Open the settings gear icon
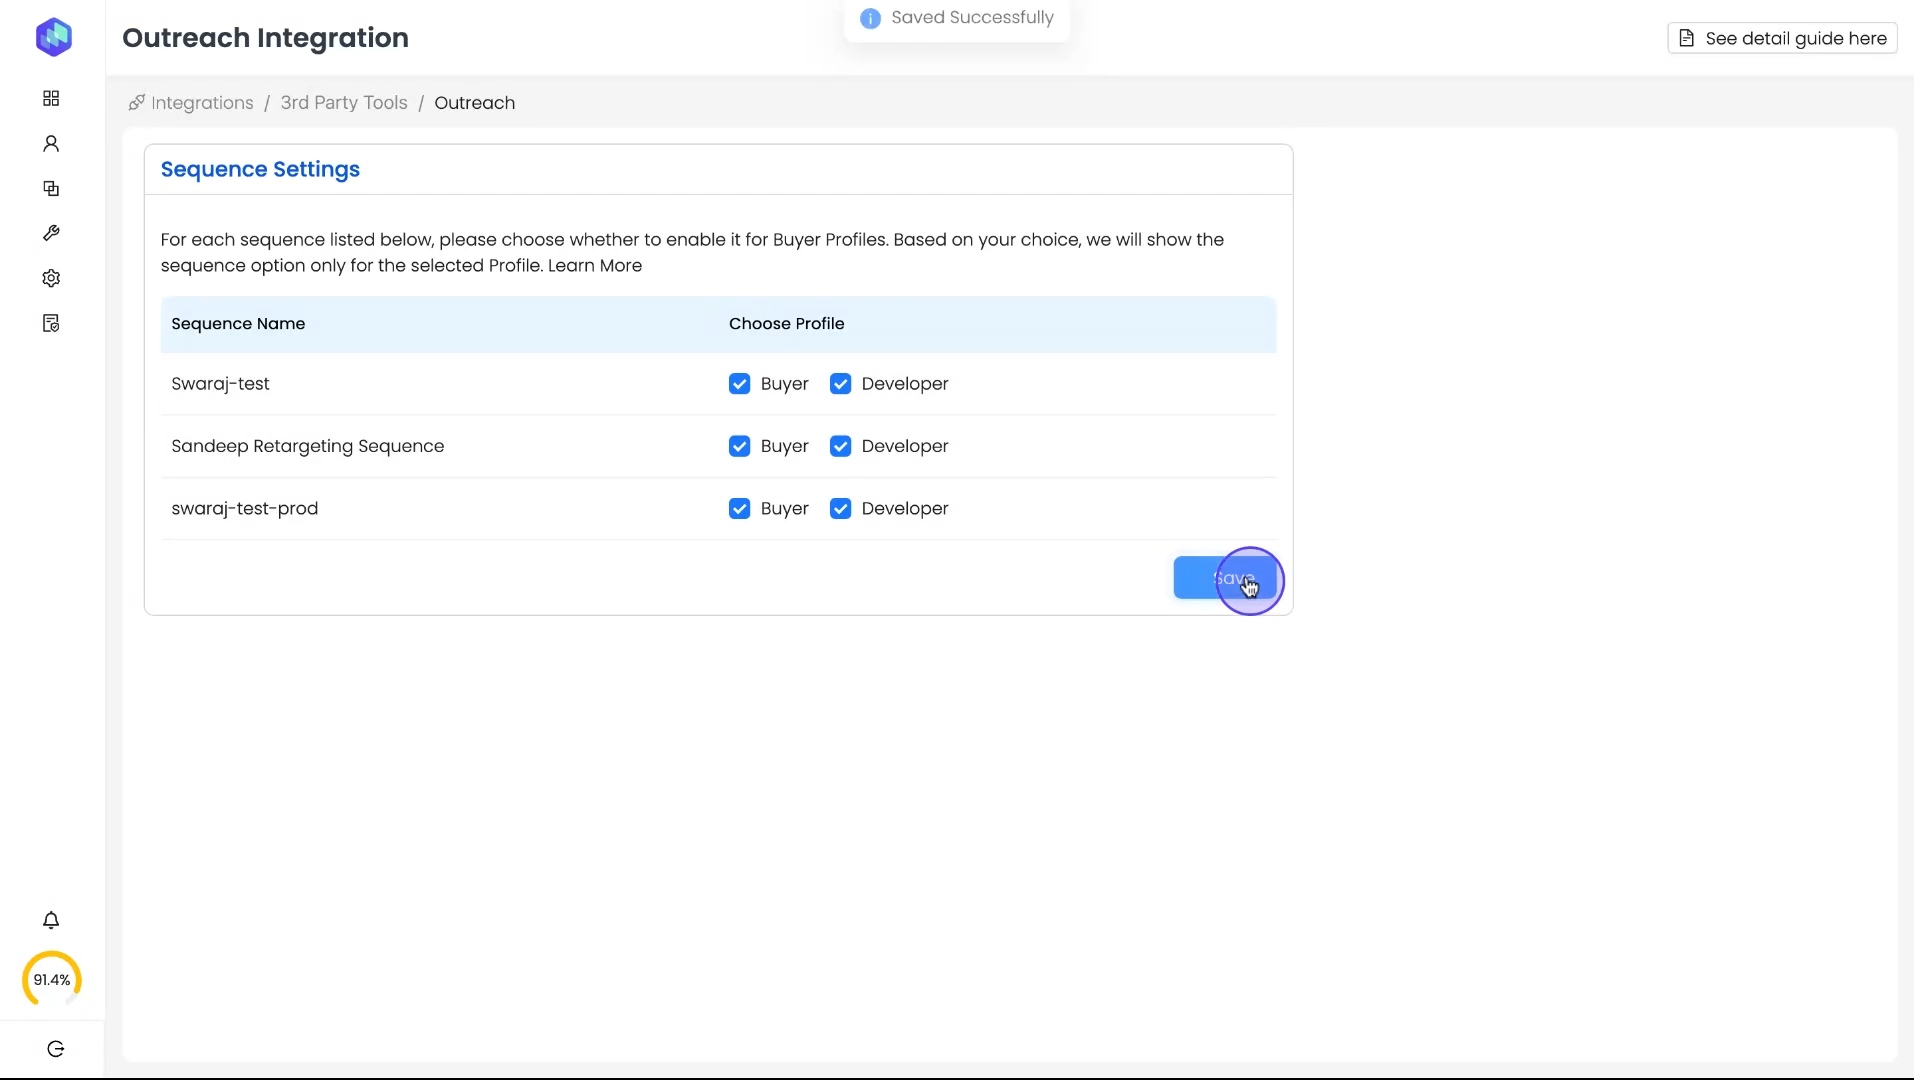Viewport: 1914px width, 1080px height. [51, 278]
